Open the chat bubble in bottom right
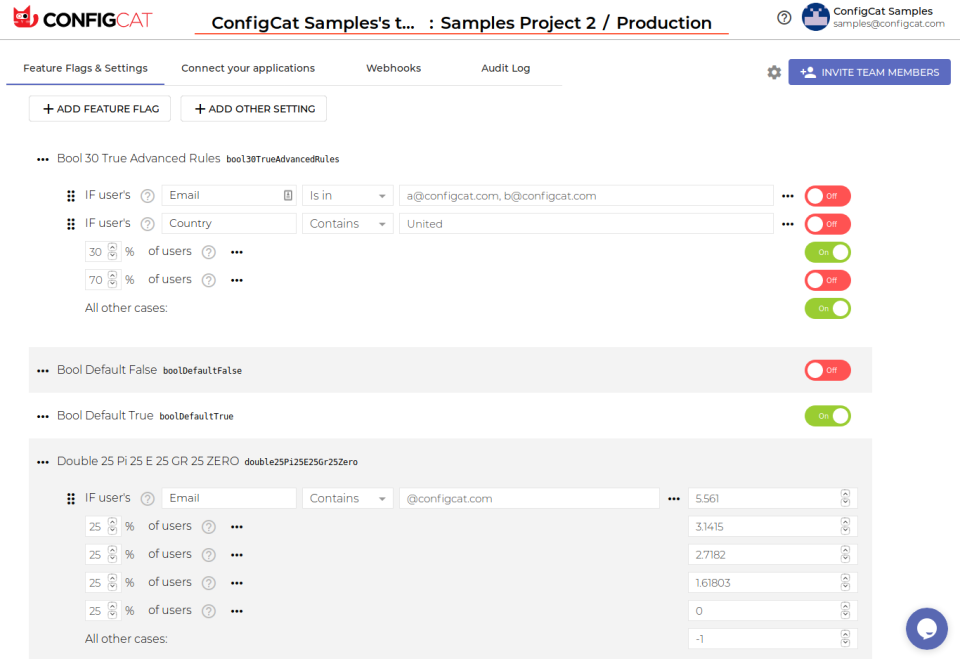 926,628
